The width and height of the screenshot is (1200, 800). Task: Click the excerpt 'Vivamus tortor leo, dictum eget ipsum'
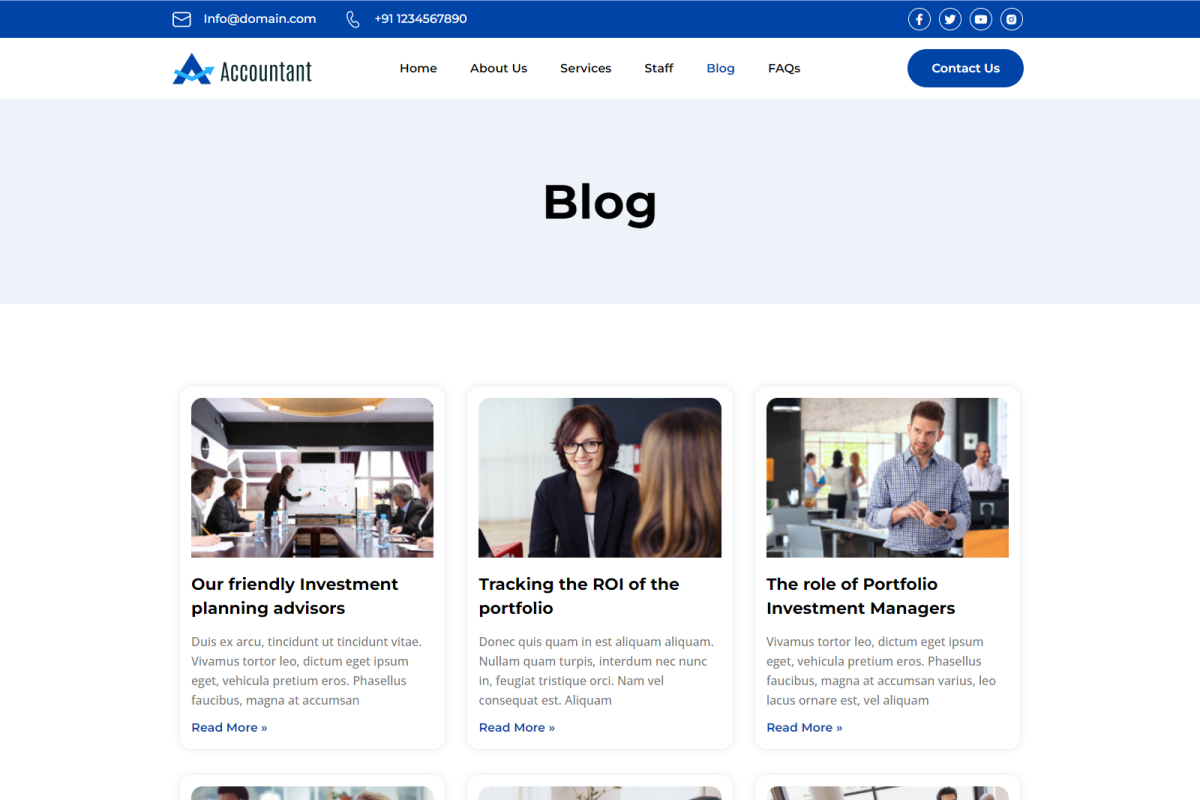coord(882,671)
